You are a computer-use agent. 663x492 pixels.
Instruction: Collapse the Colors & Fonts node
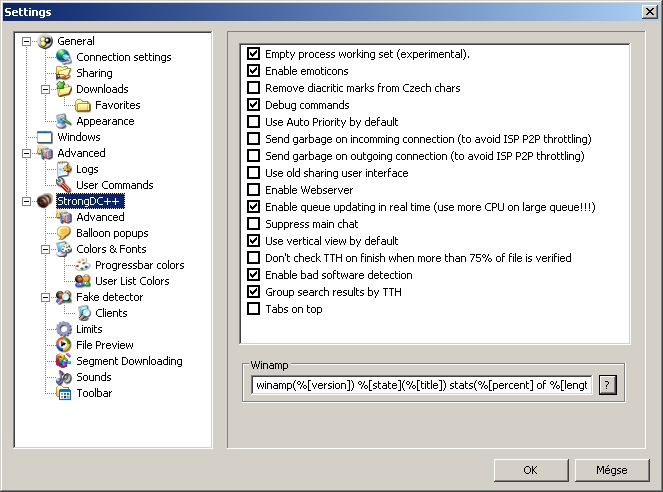coord(46,249)
